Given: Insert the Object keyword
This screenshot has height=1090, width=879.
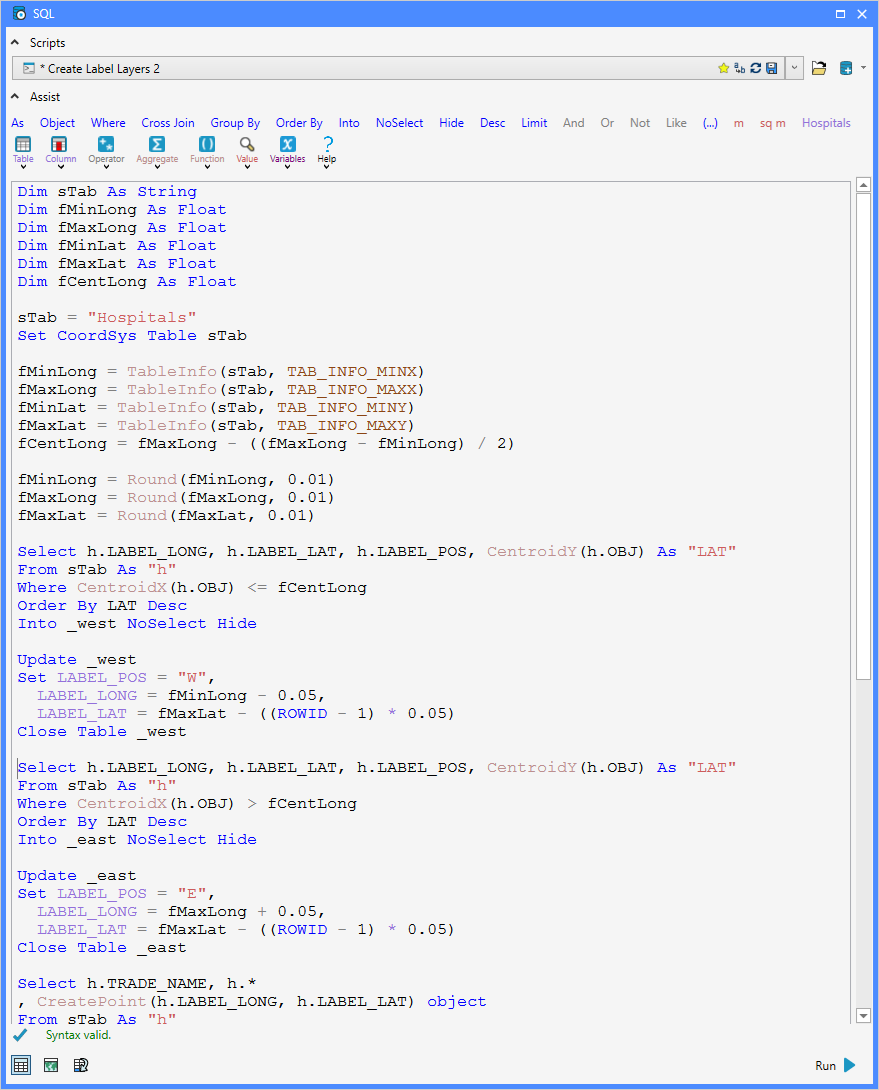Looking at the screenshot, I should pyautogui.click(x=57, y=123).
